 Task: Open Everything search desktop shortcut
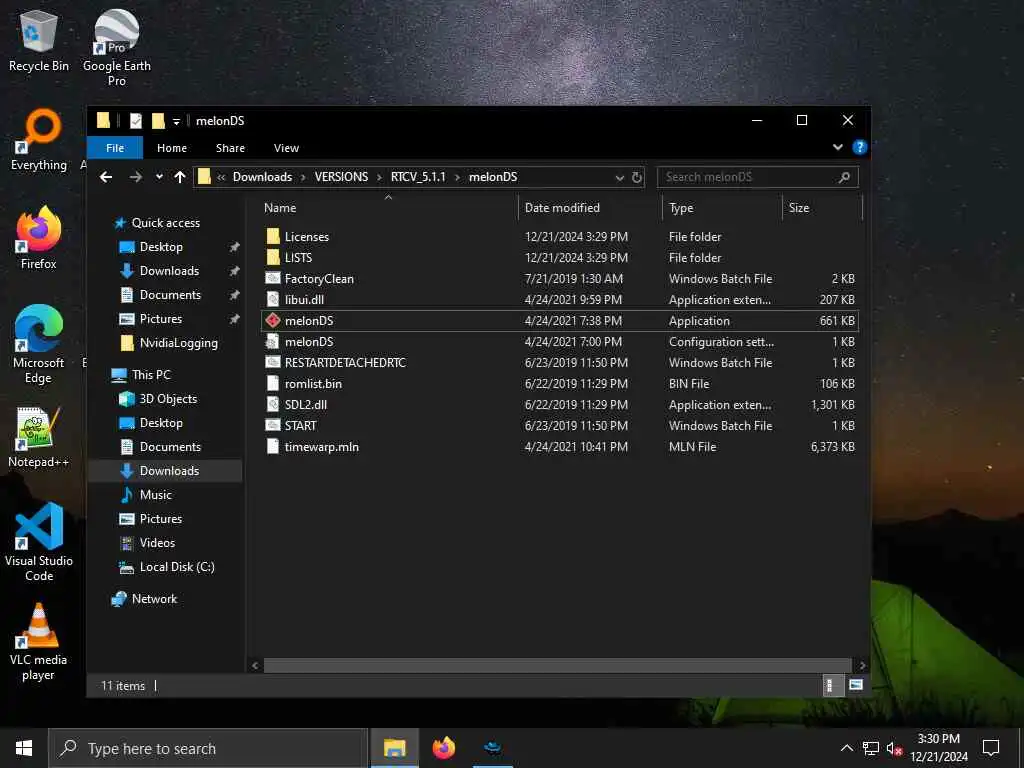[x=39, y=140]
